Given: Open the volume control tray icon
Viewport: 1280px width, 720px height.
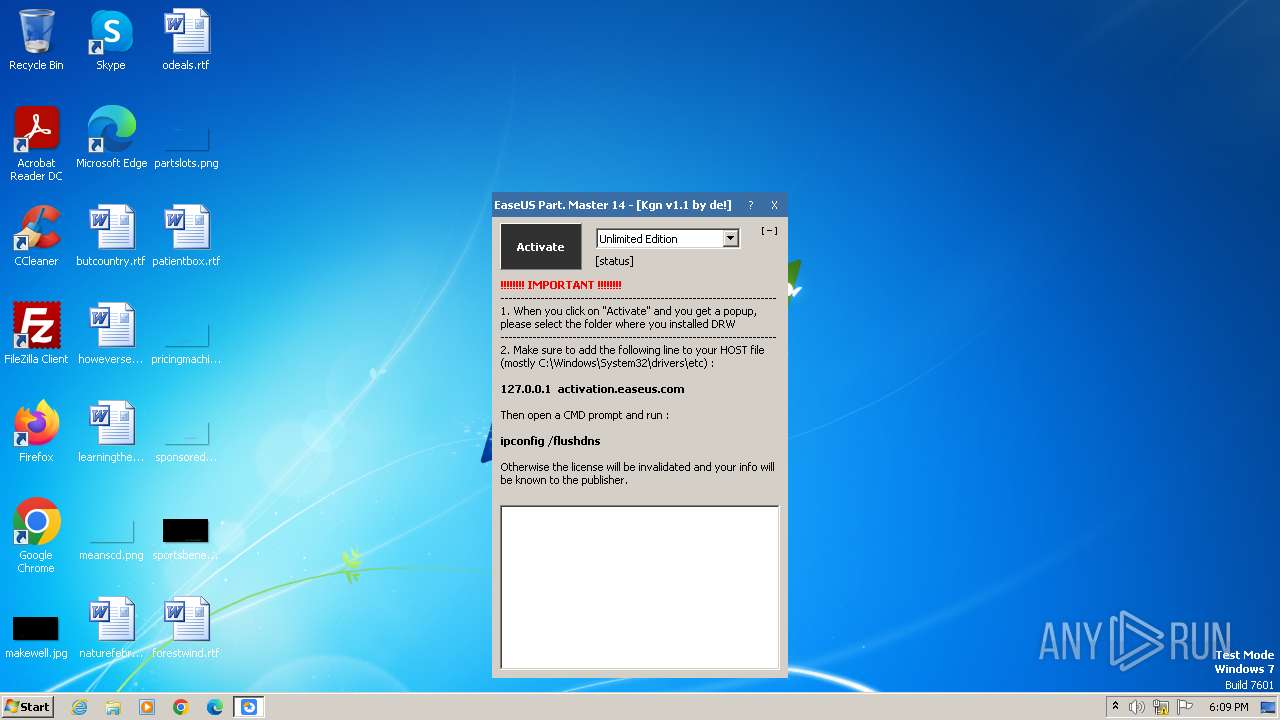Looking at the screenshot, I should [1137, 707].
